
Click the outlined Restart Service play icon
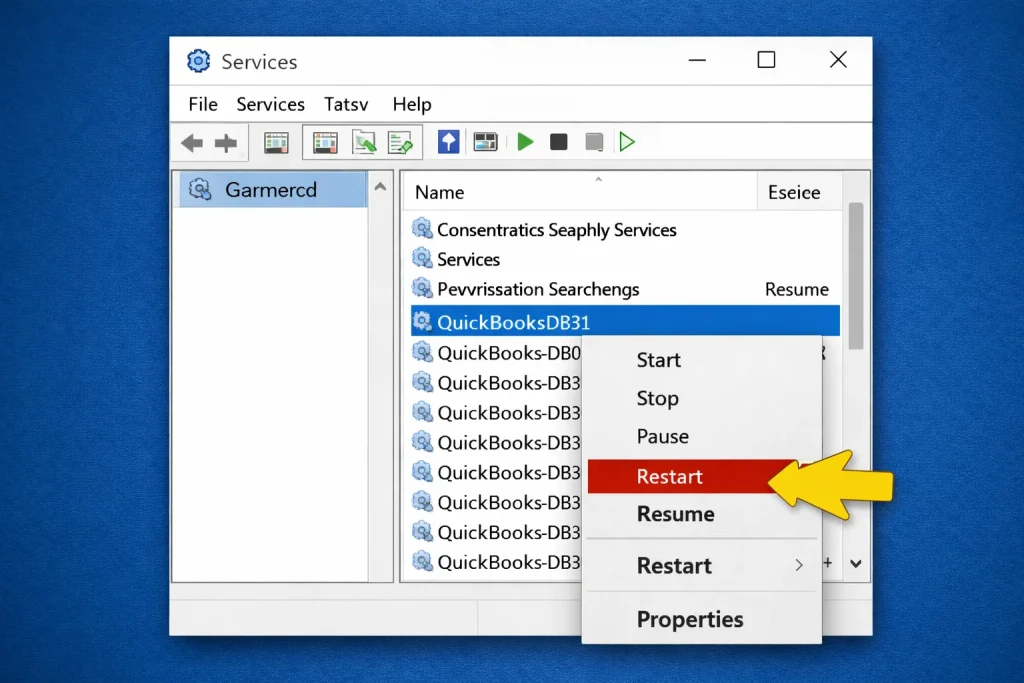[627, 142]
